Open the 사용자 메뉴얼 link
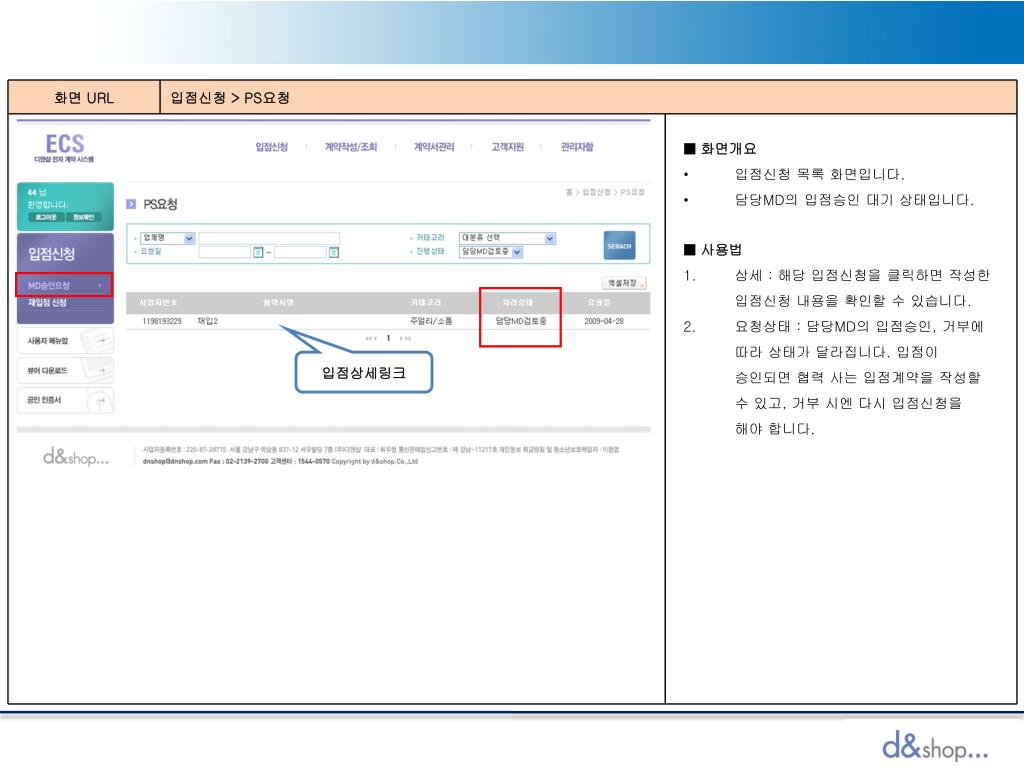 [x=65, y=341]
